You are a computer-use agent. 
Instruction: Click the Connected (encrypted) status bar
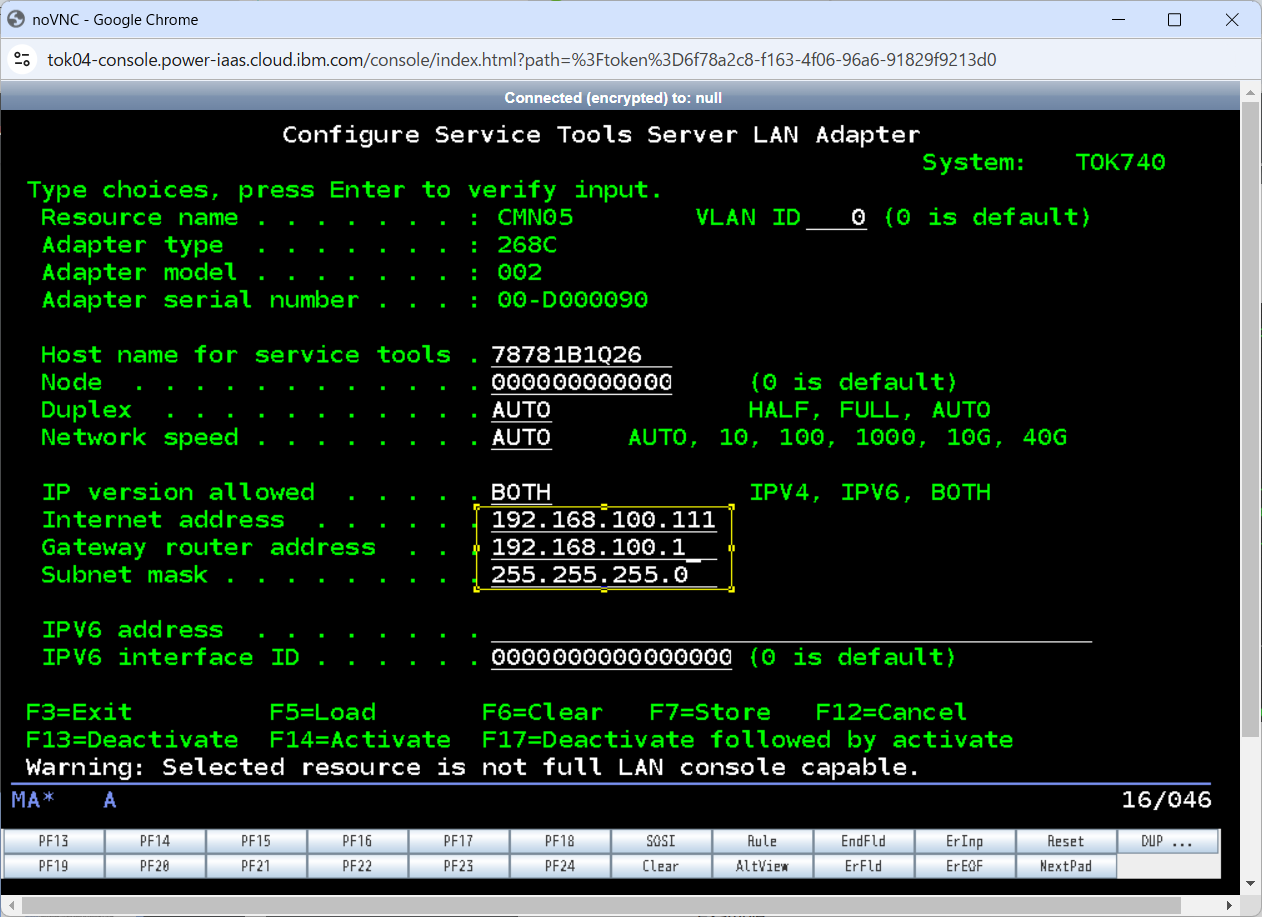click(x=613, y=98)
